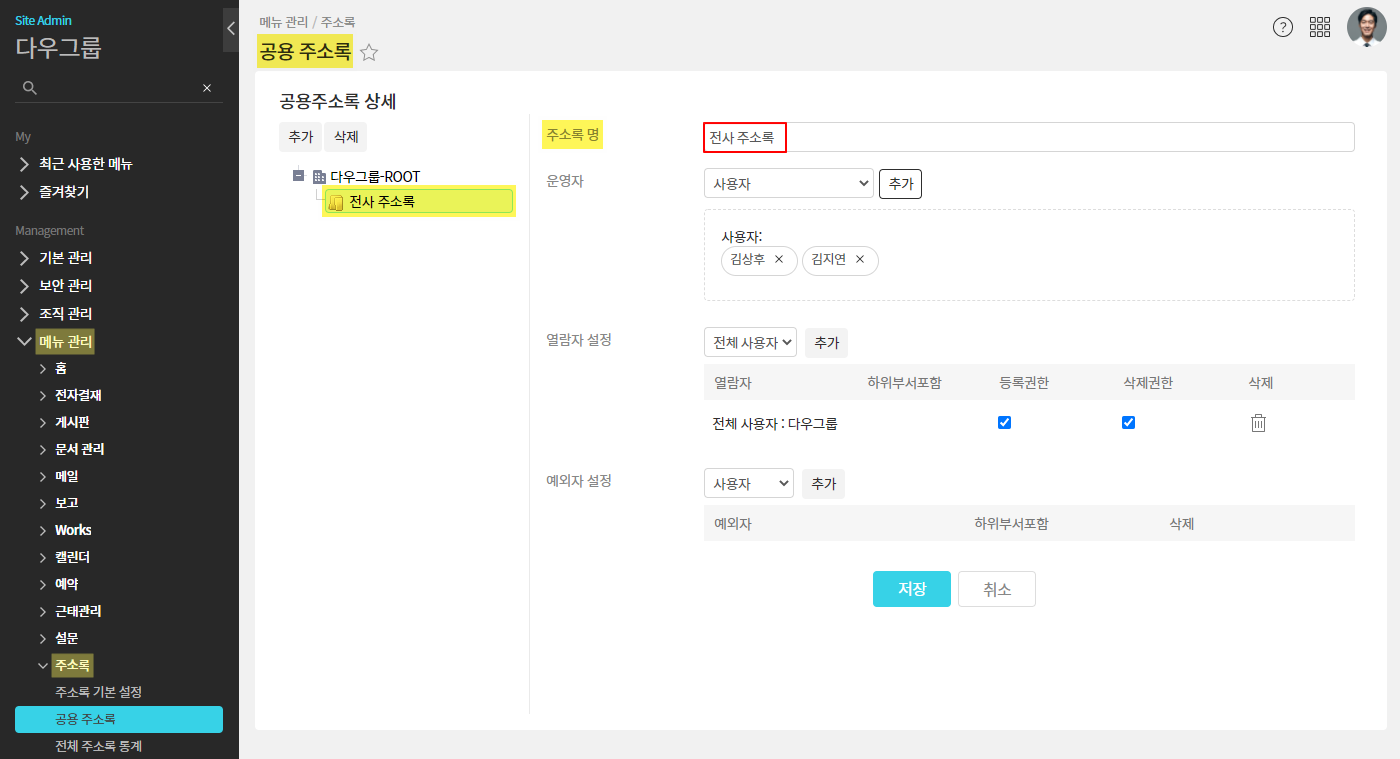Open the 운영자 type dropdown
1400x759 pixels.
pos(788,184)
